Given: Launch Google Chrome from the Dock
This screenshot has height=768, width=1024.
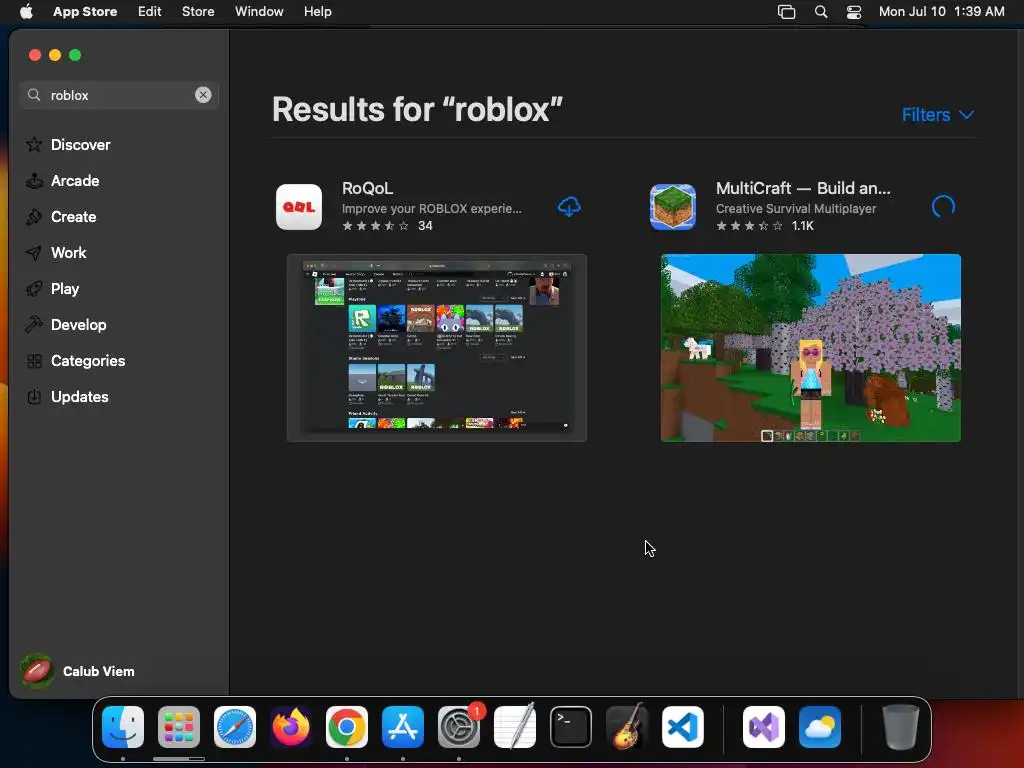Looking at the screenshot, I should [x=347, y=727].
